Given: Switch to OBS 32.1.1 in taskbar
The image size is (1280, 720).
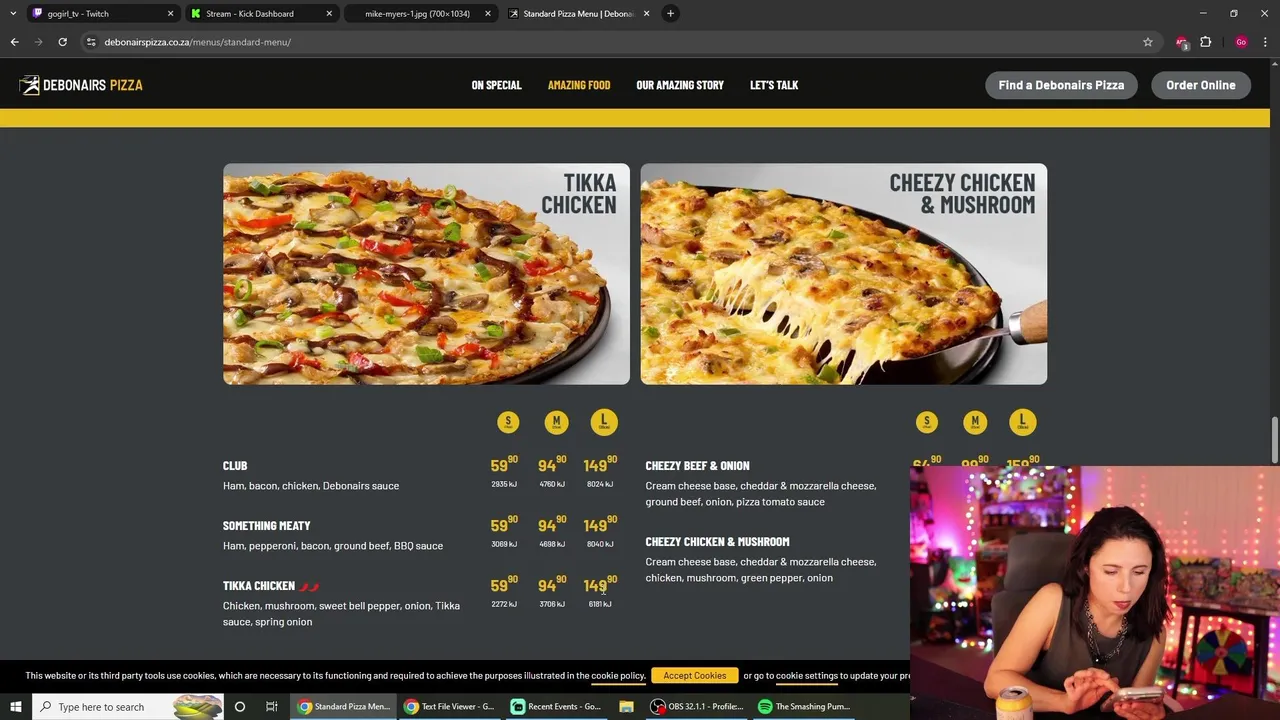Looking at the screenshot, I should click(696, 707).
